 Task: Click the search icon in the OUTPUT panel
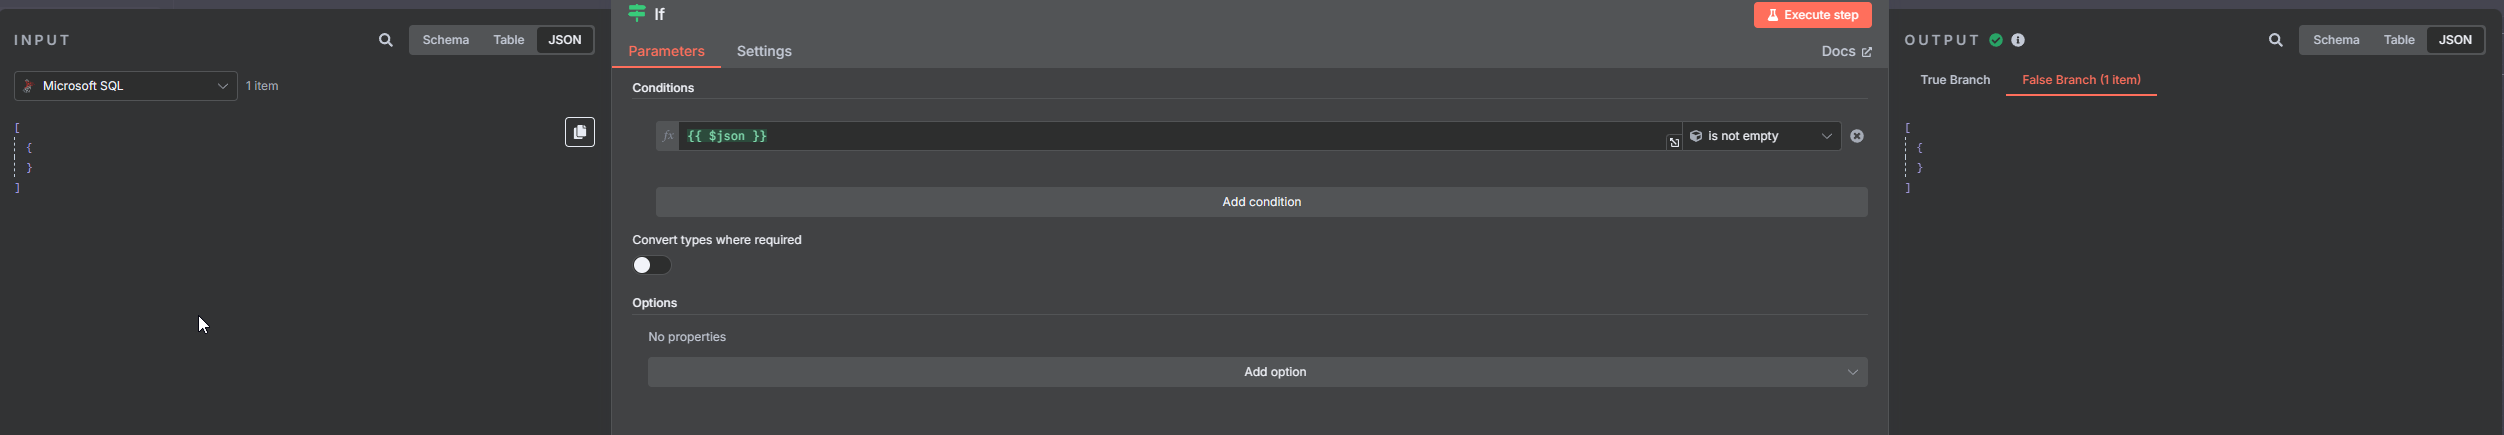(2276, 41)
